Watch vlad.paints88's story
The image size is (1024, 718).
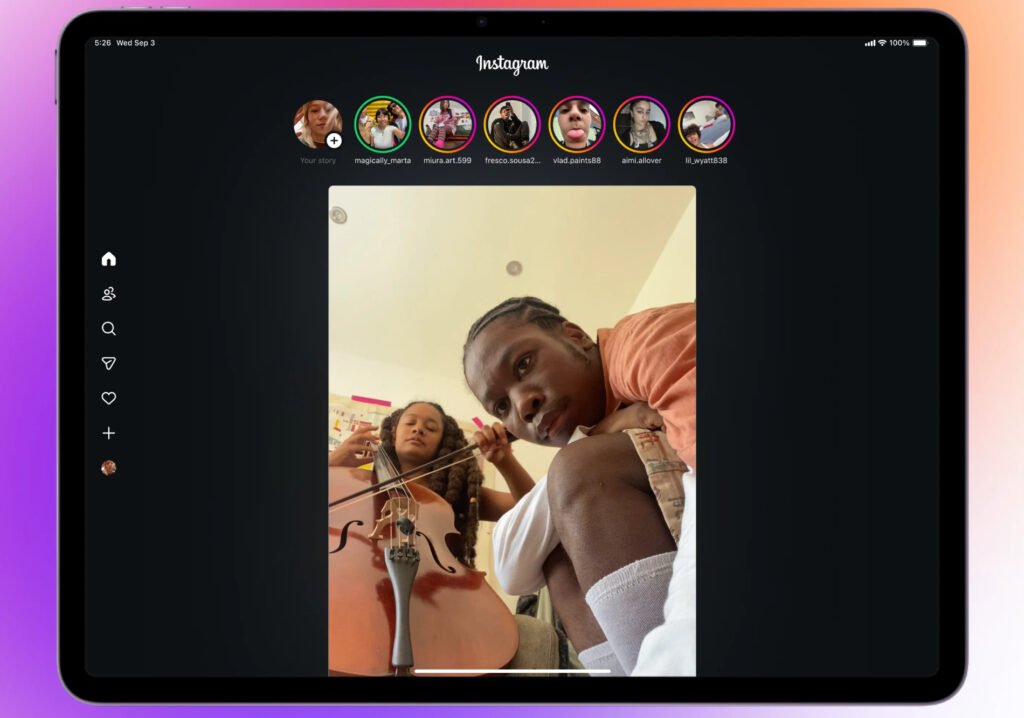coord(576,123)
